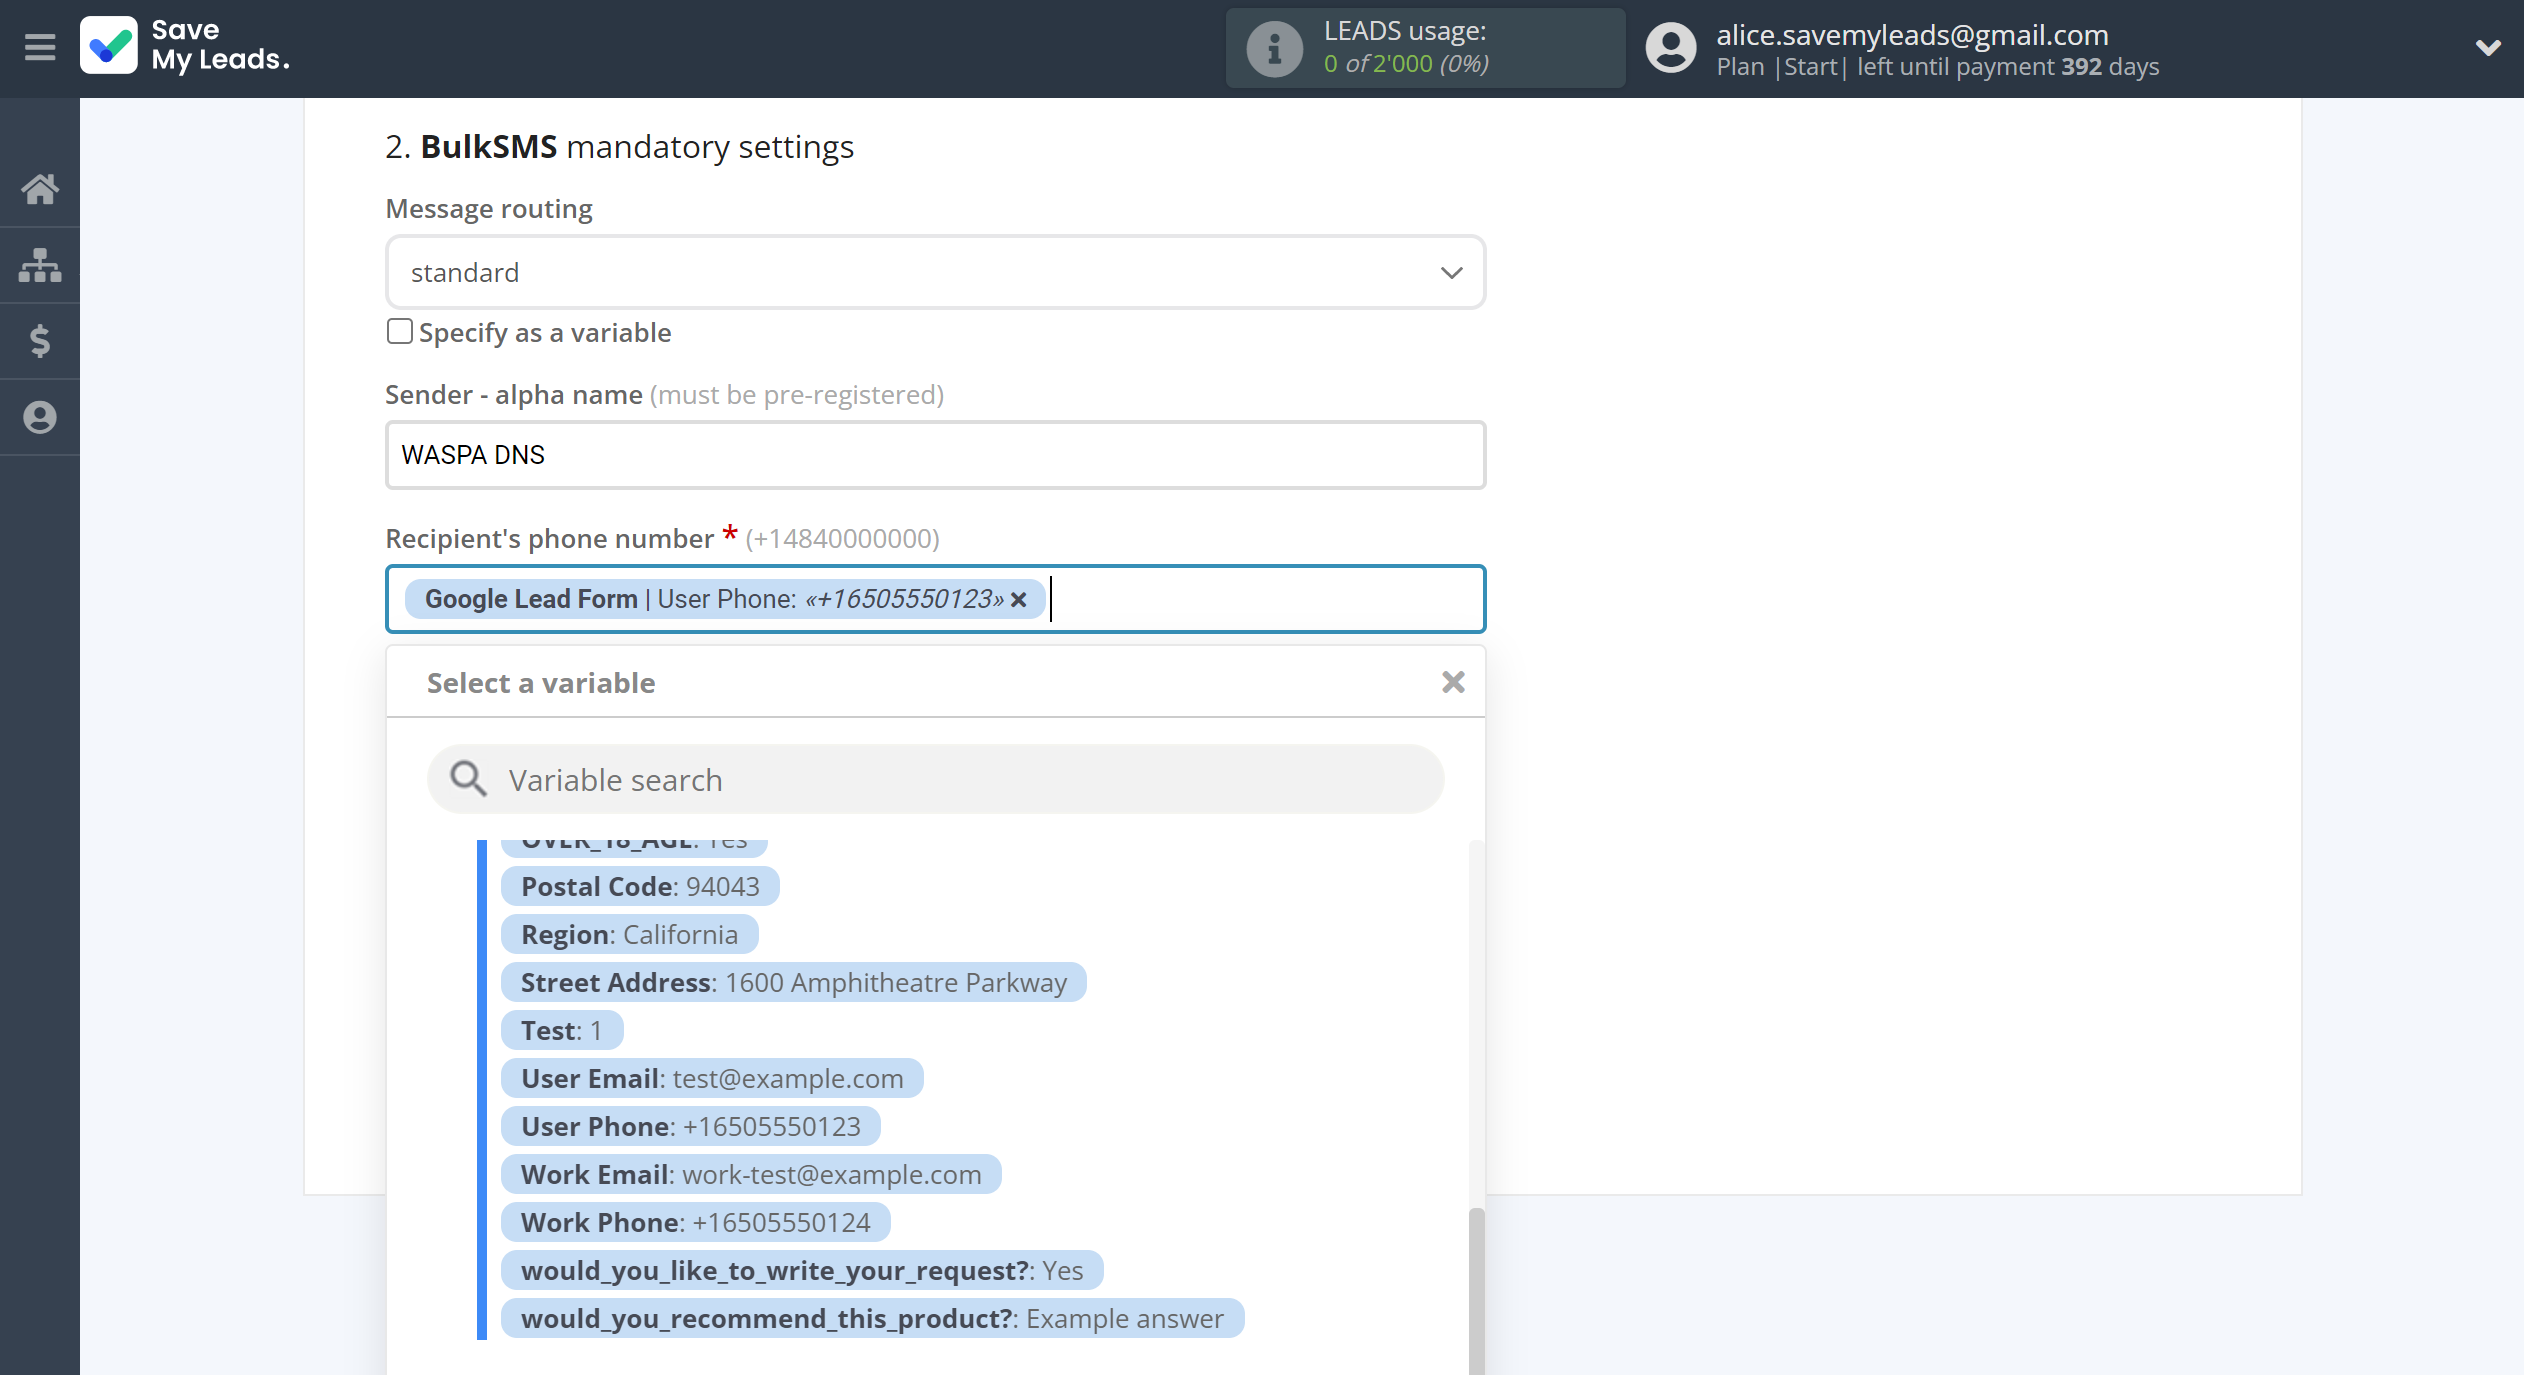Image resolution: width=2524 pixels, height=1375 pixels.
Task: Select Postal Code: 94043 variable
Action: tap(640, 887)
